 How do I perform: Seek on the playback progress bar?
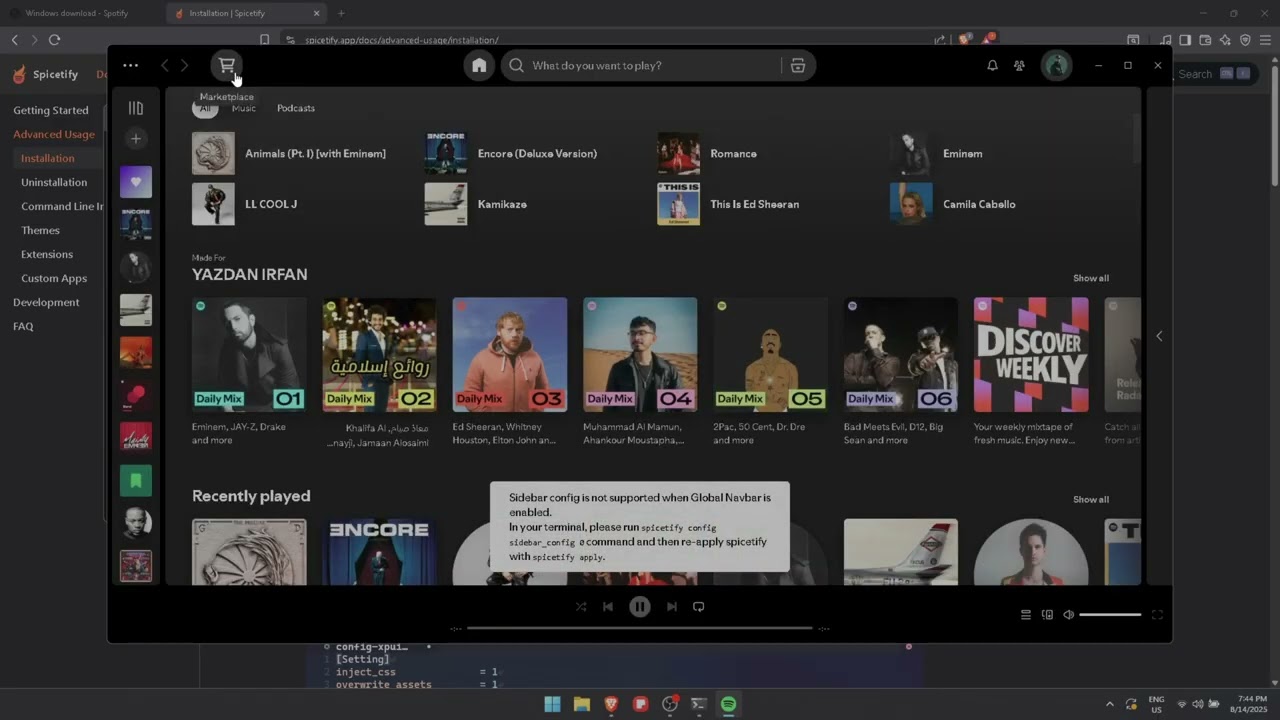[x=640, y=628]
